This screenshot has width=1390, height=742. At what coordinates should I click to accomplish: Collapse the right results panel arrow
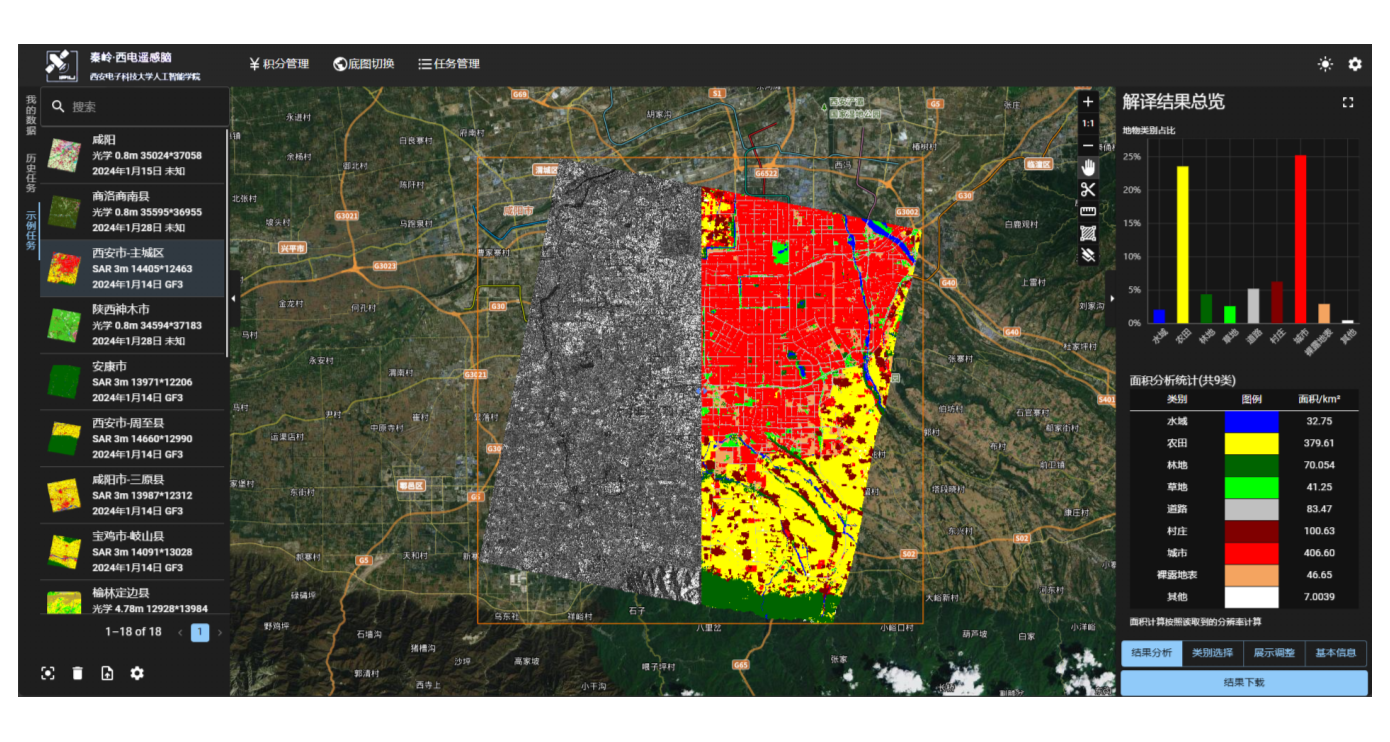(1112, 298)
